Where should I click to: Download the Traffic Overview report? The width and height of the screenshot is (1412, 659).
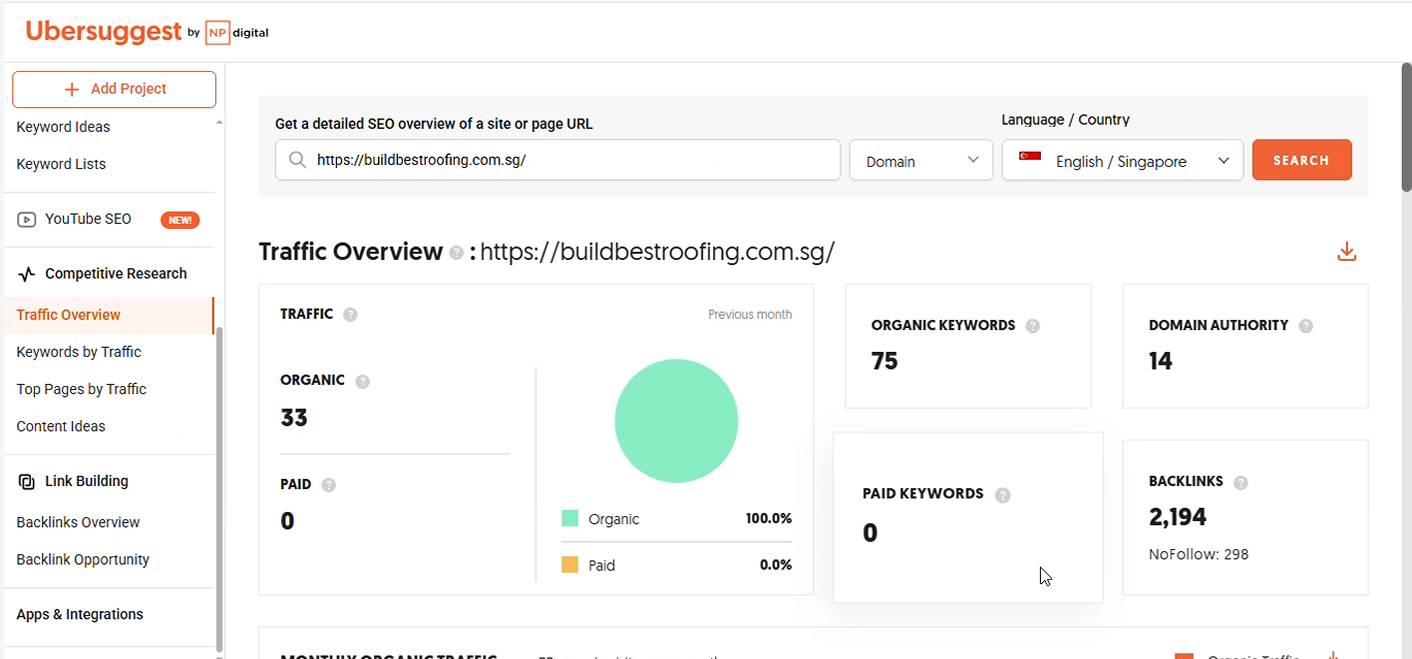(1347, 252)
